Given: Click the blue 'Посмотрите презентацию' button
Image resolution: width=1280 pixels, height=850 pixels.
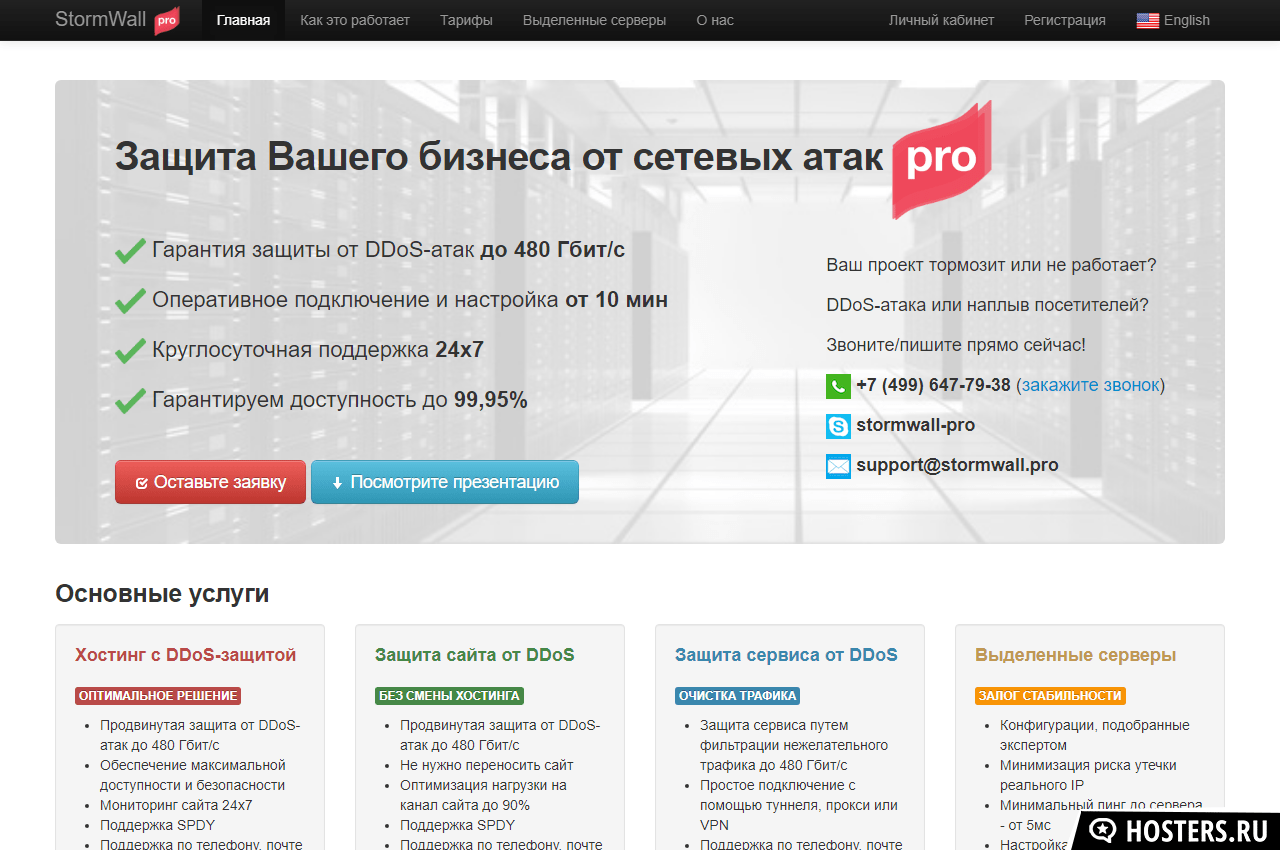Looking at the screenshot, I should (445, 481).
